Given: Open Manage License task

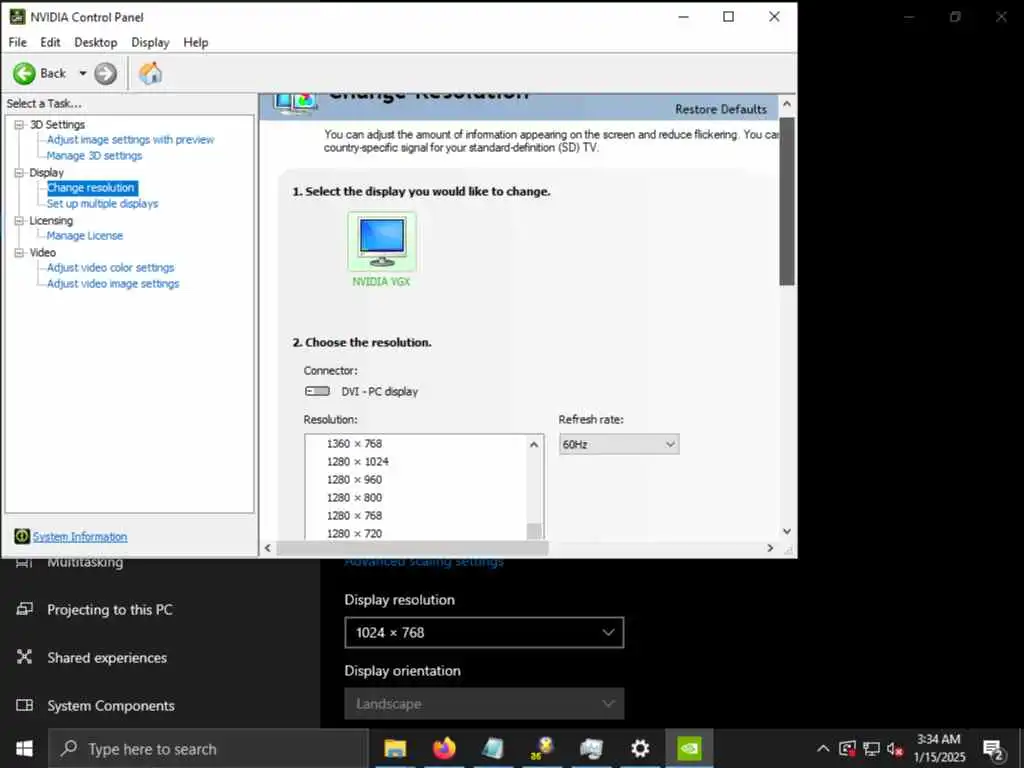Looking at the screenshot, I should (84, 236).
